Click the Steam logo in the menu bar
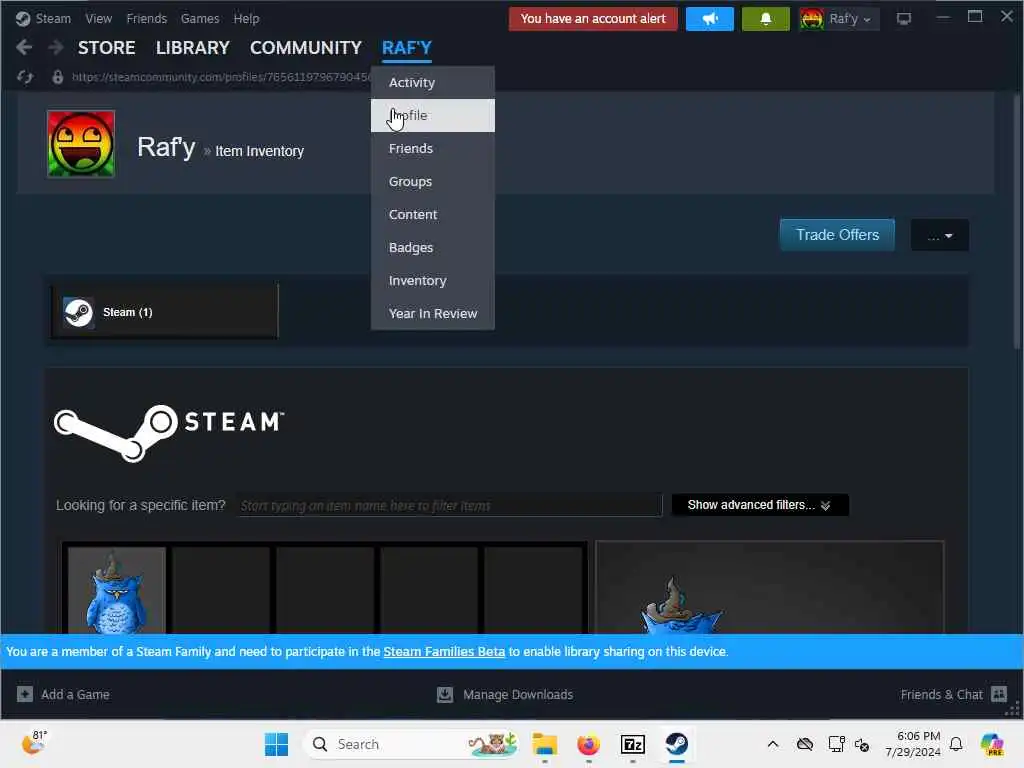This screenshot has height=768, width=1024. 23,19
